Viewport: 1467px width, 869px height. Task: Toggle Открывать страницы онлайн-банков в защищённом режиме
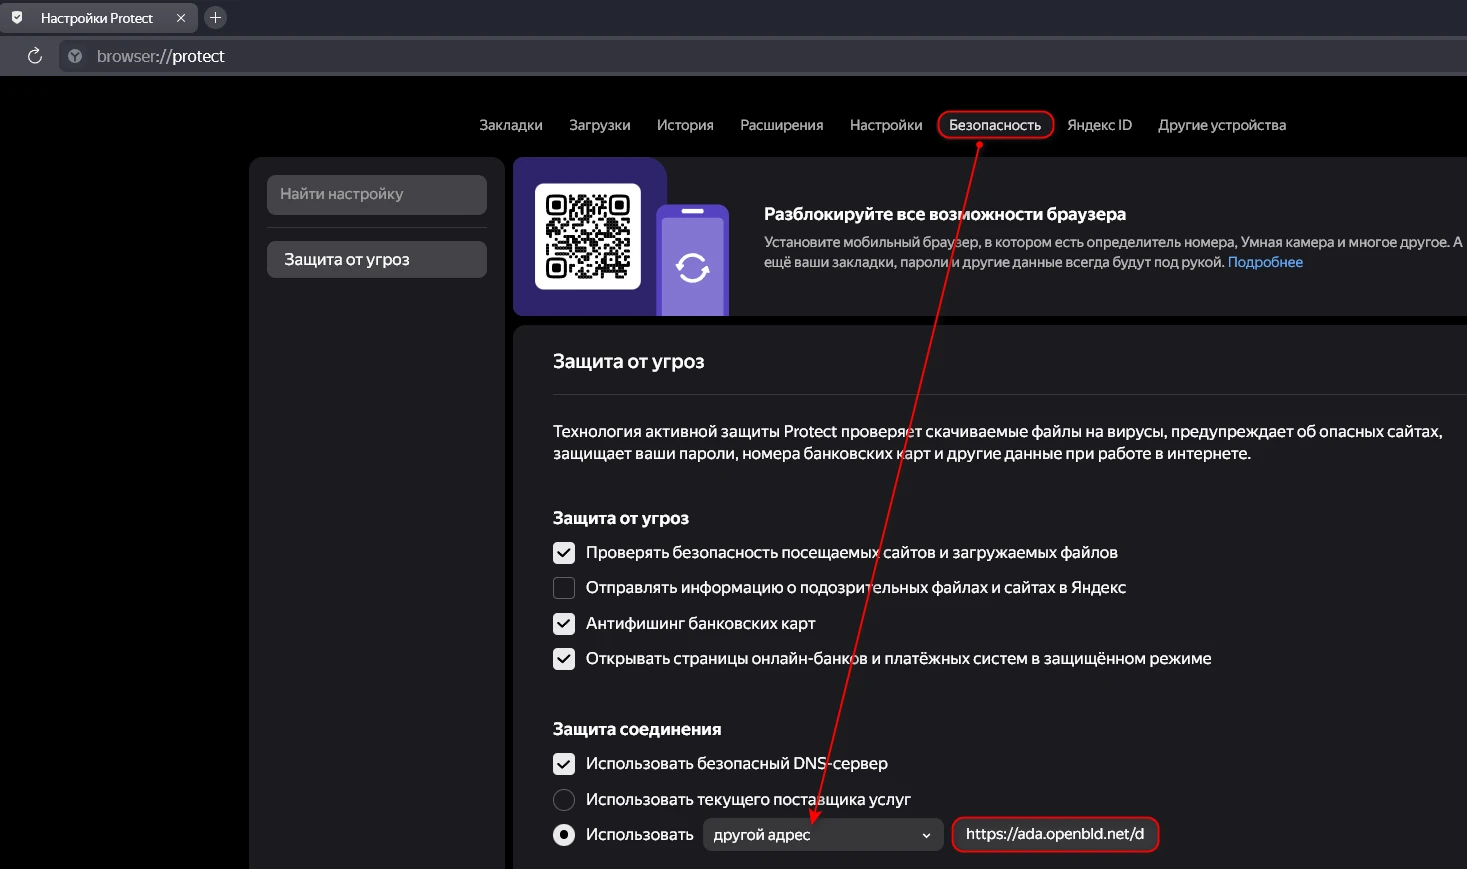(564, 659)
